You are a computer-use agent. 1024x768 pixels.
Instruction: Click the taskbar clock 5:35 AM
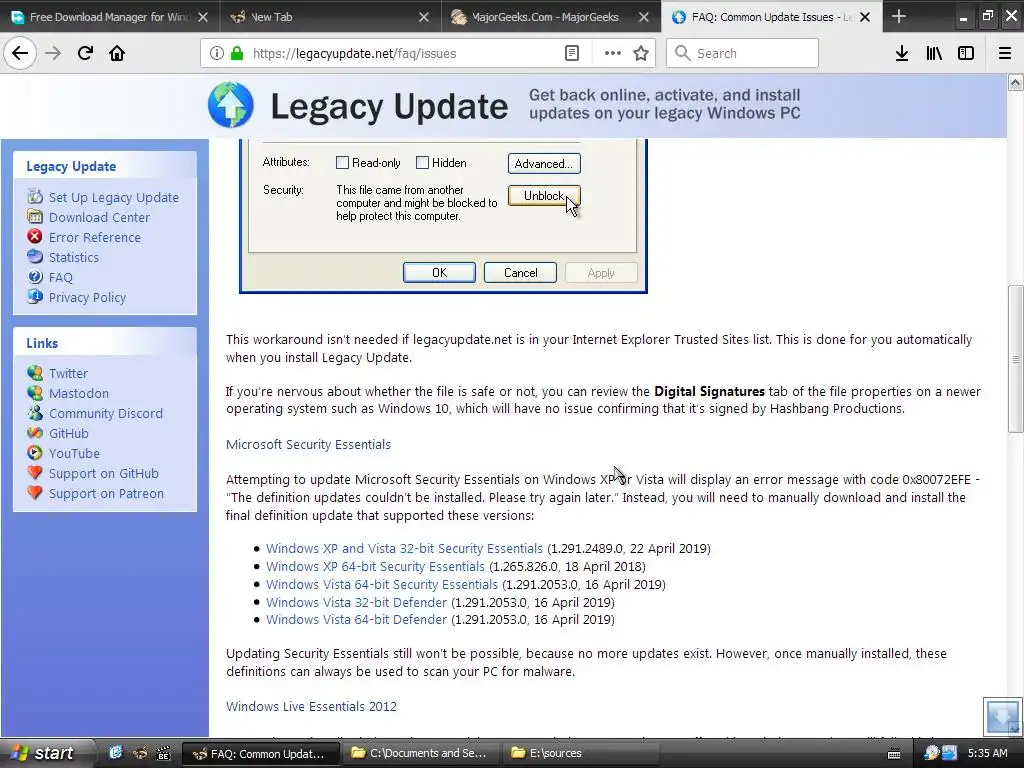click(987, 753)
